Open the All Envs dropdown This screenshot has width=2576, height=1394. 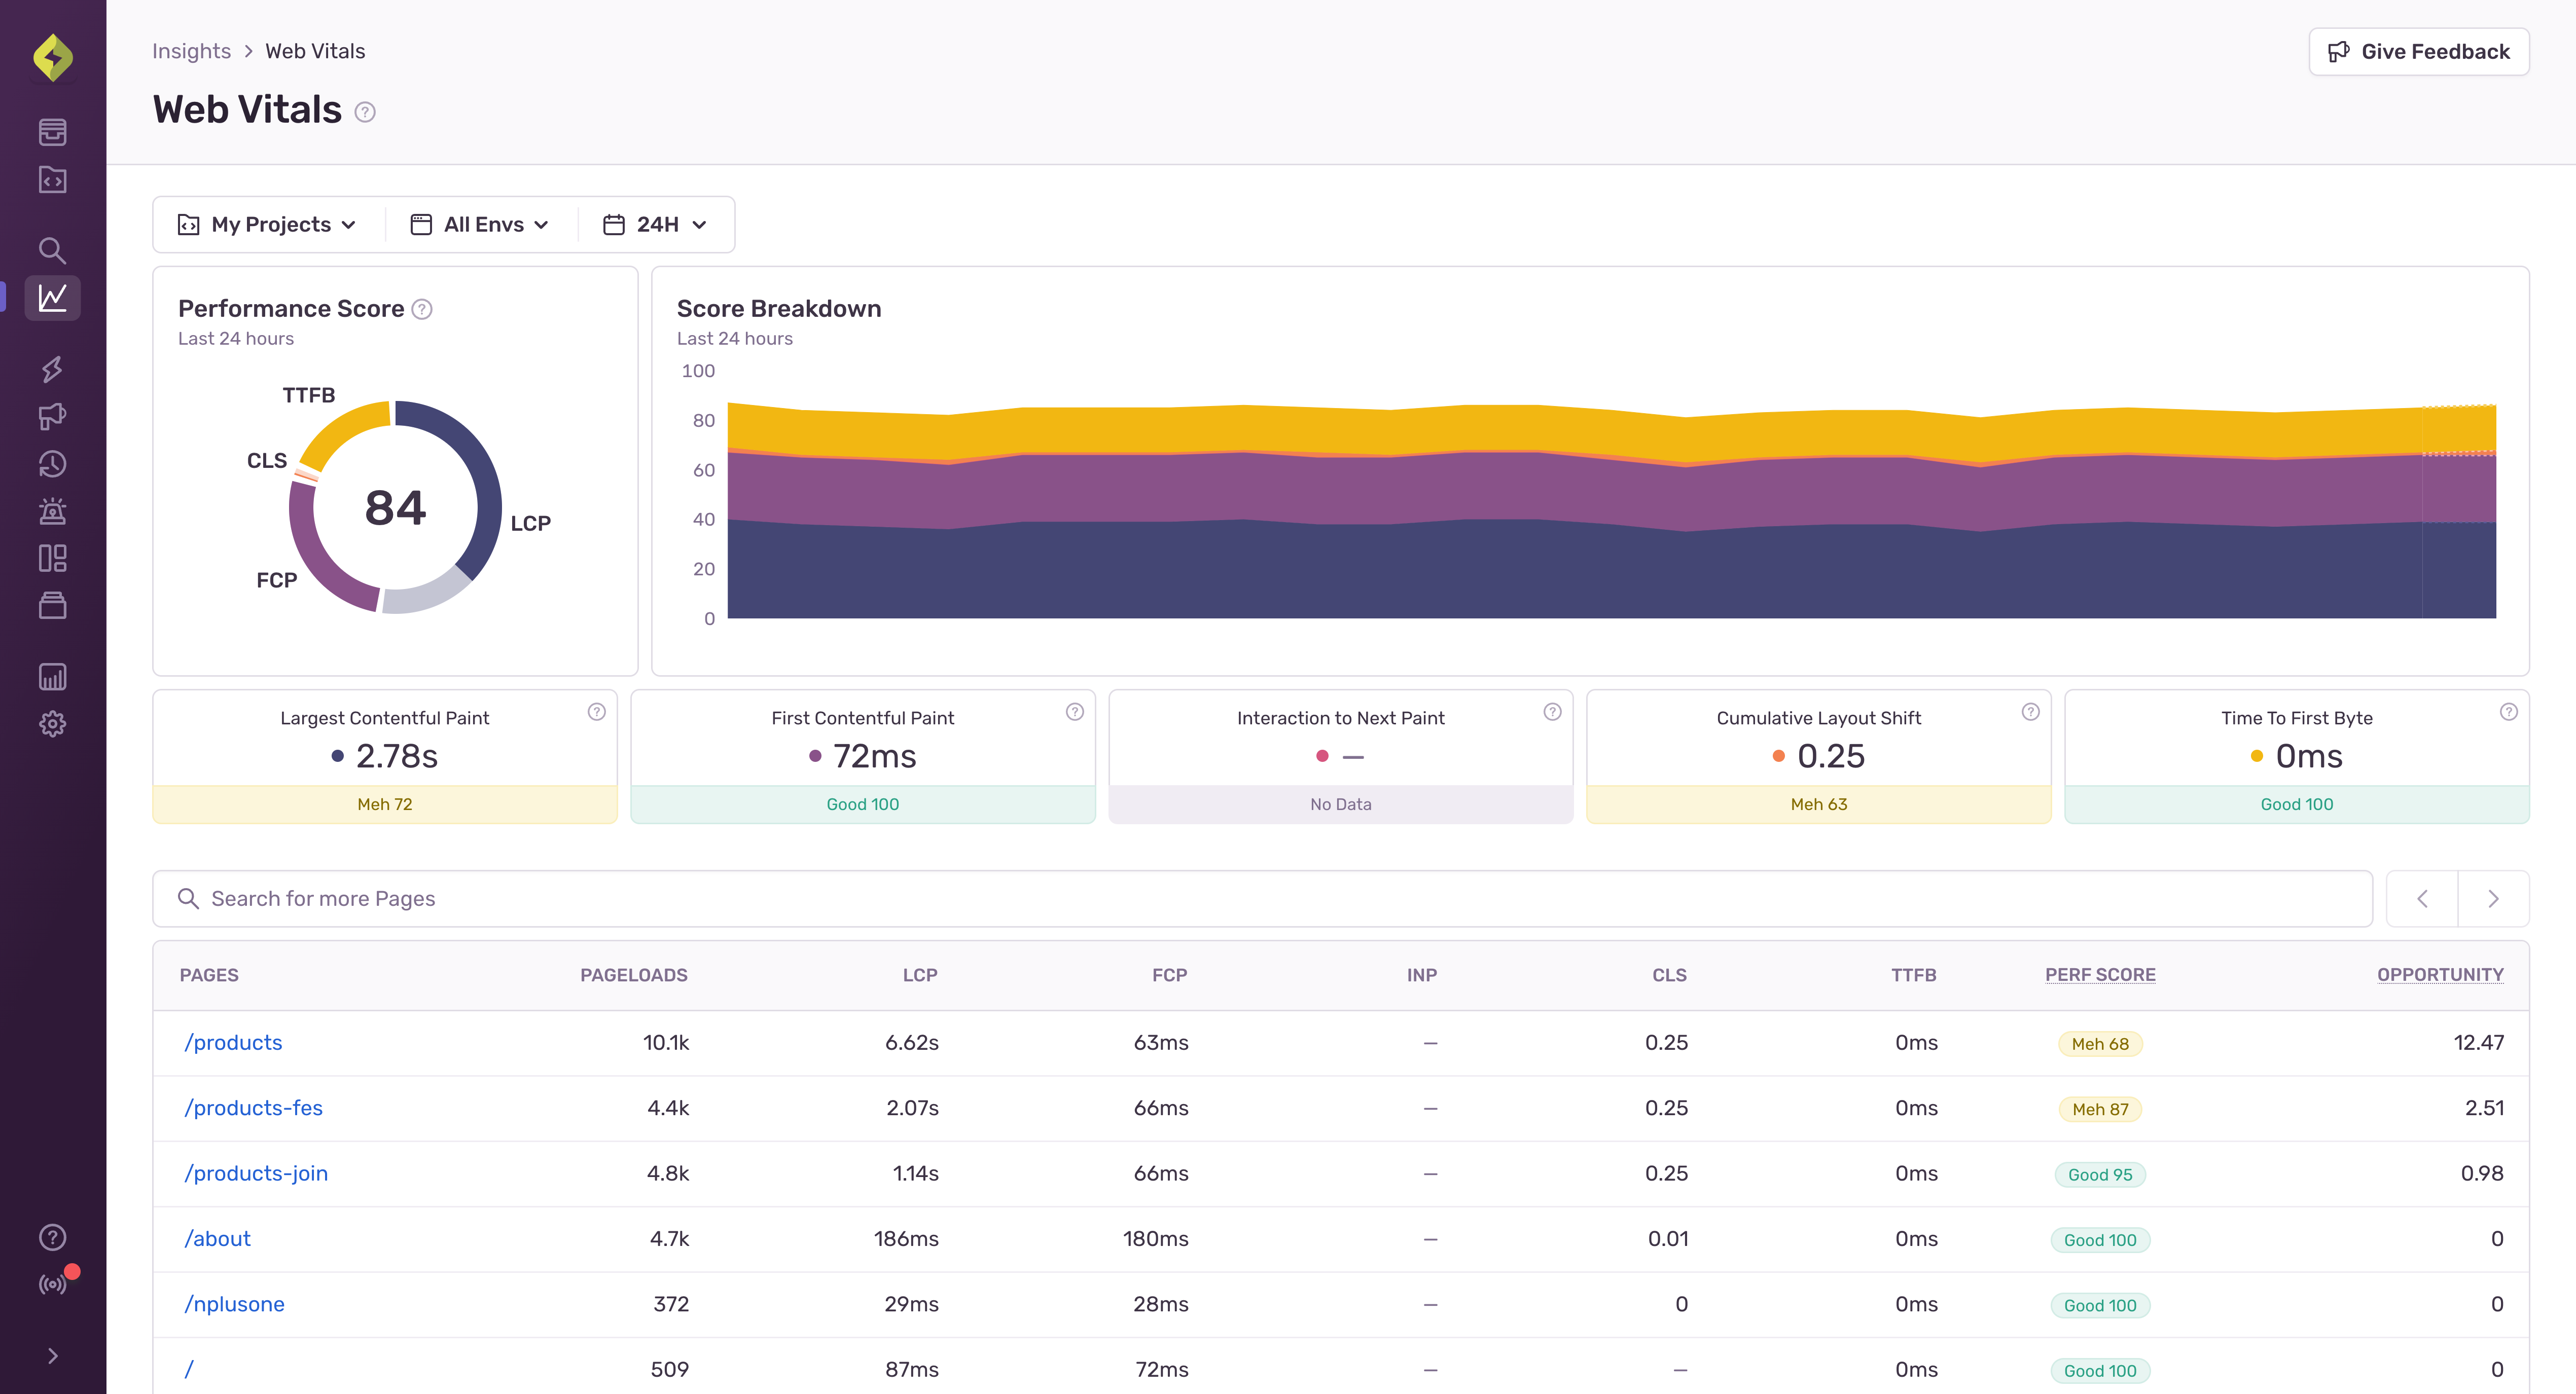(481, 225)
